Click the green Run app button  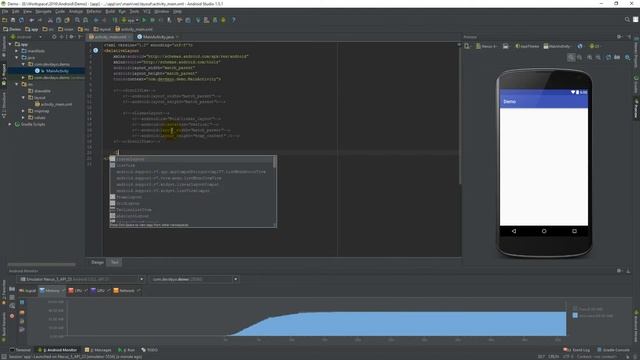(144, 20)
